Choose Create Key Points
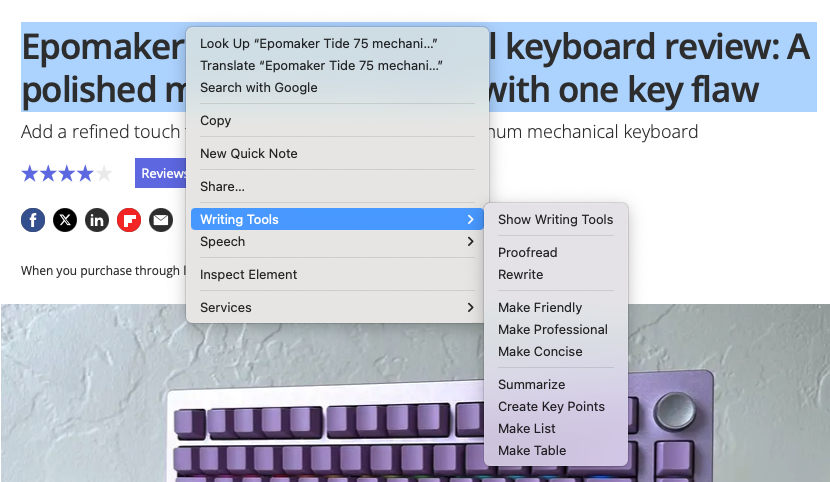Viewport: 830px width, 482px height. click(556, 407)
